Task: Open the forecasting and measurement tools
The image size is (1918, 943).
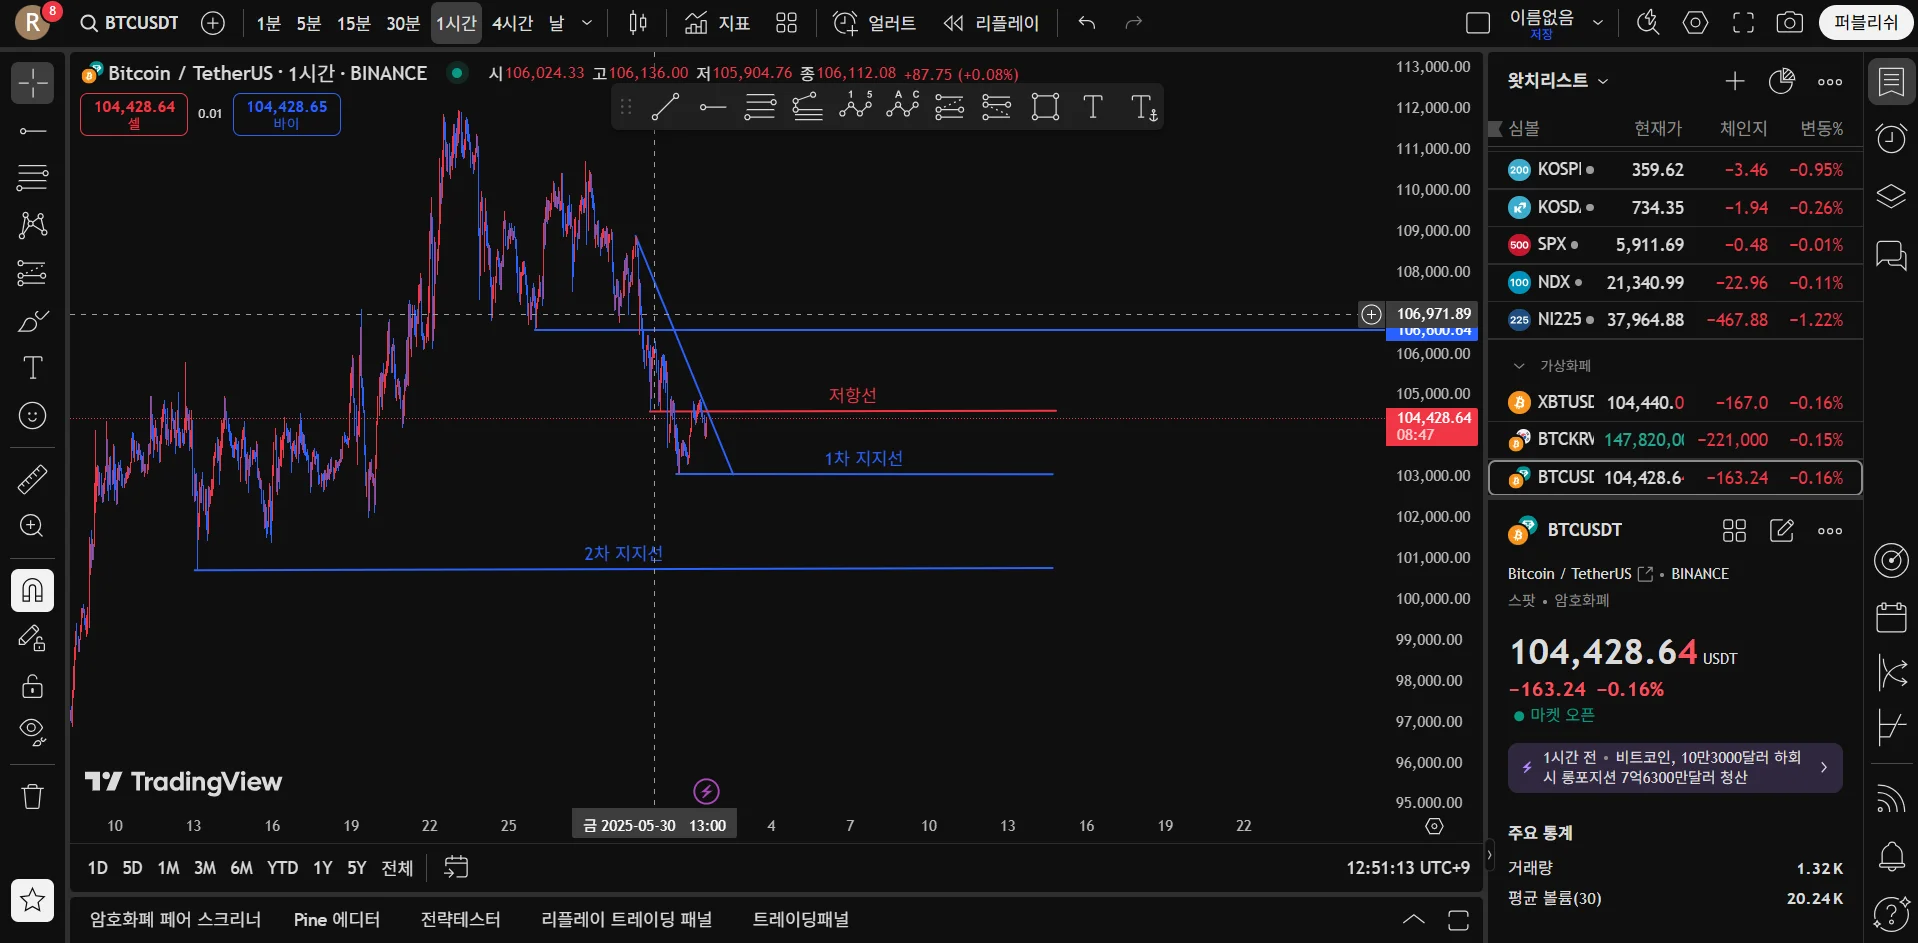Action: pyautogui.click(x=33, y=272)
